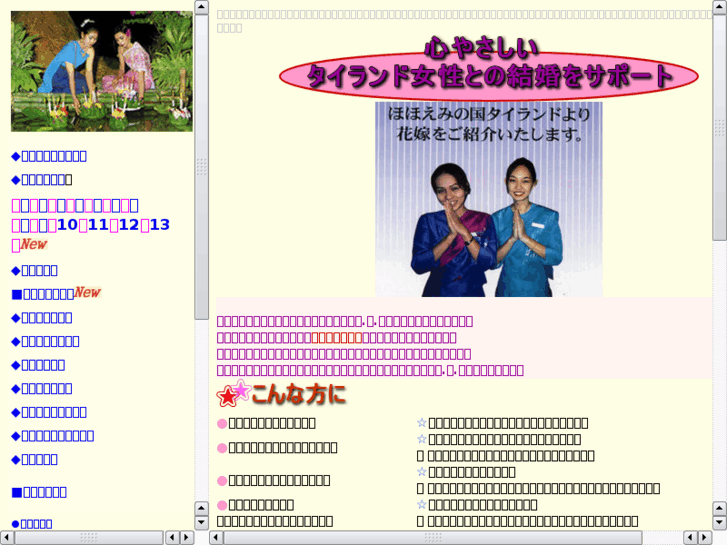Click the red star こんな方に heading graphic

[281, 394]
